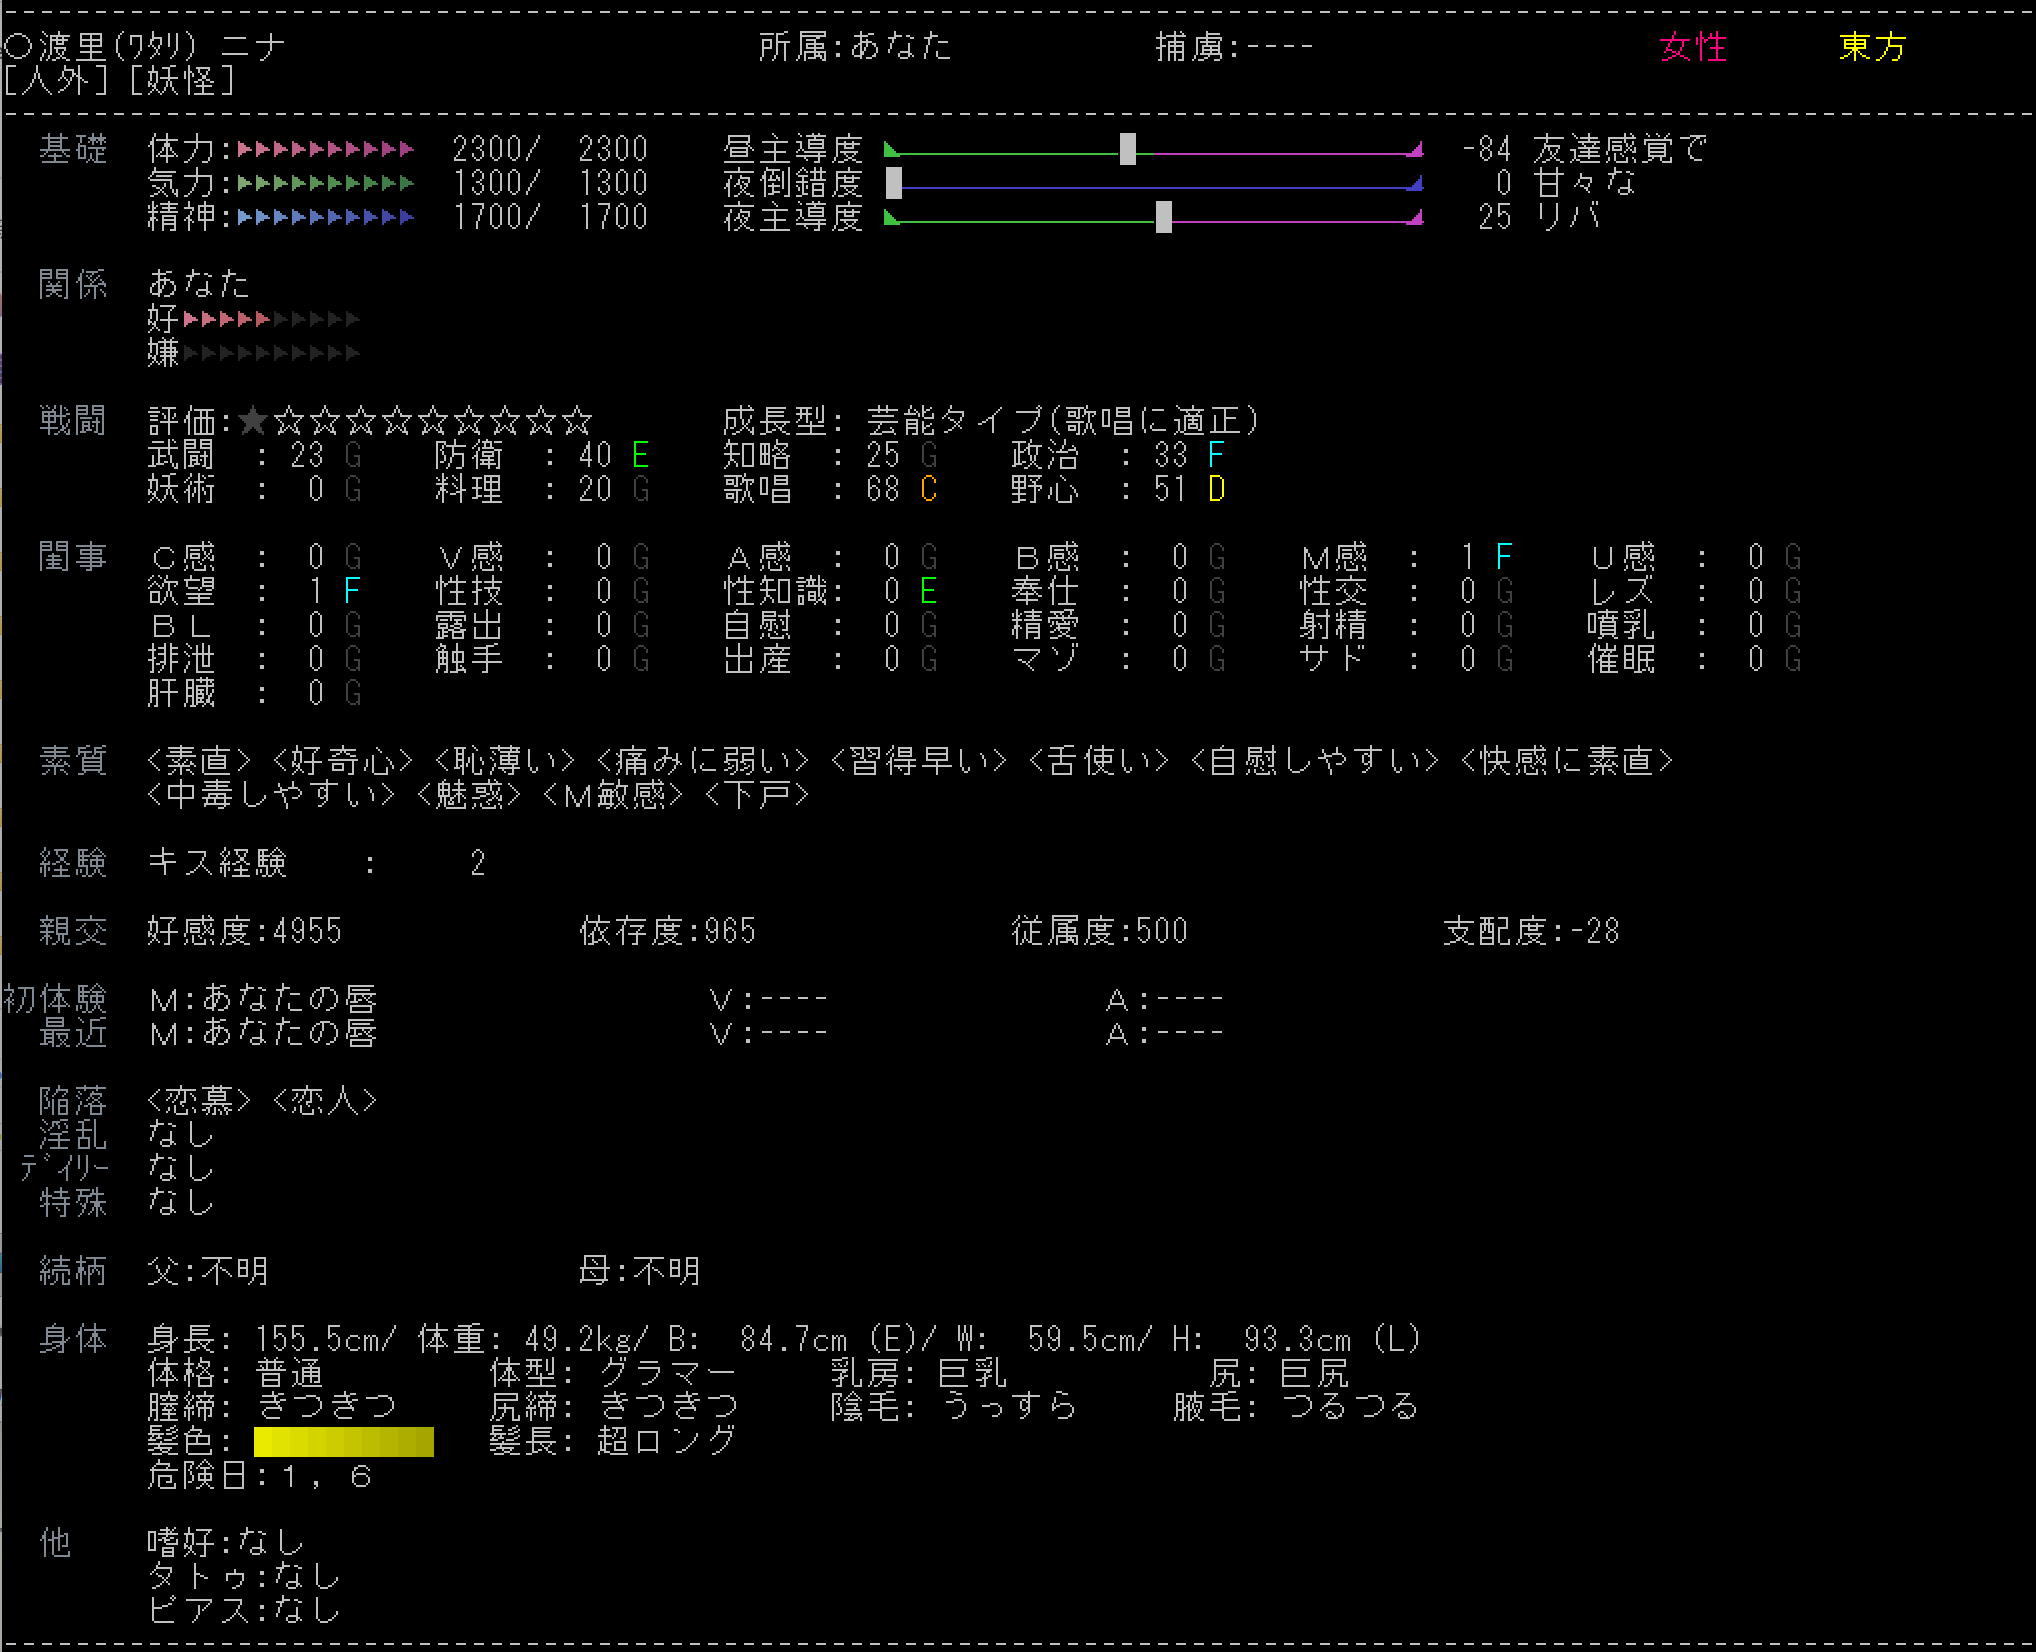
Task: Click the 昼主導度 slider handle
Action: tap(1127, 149)
